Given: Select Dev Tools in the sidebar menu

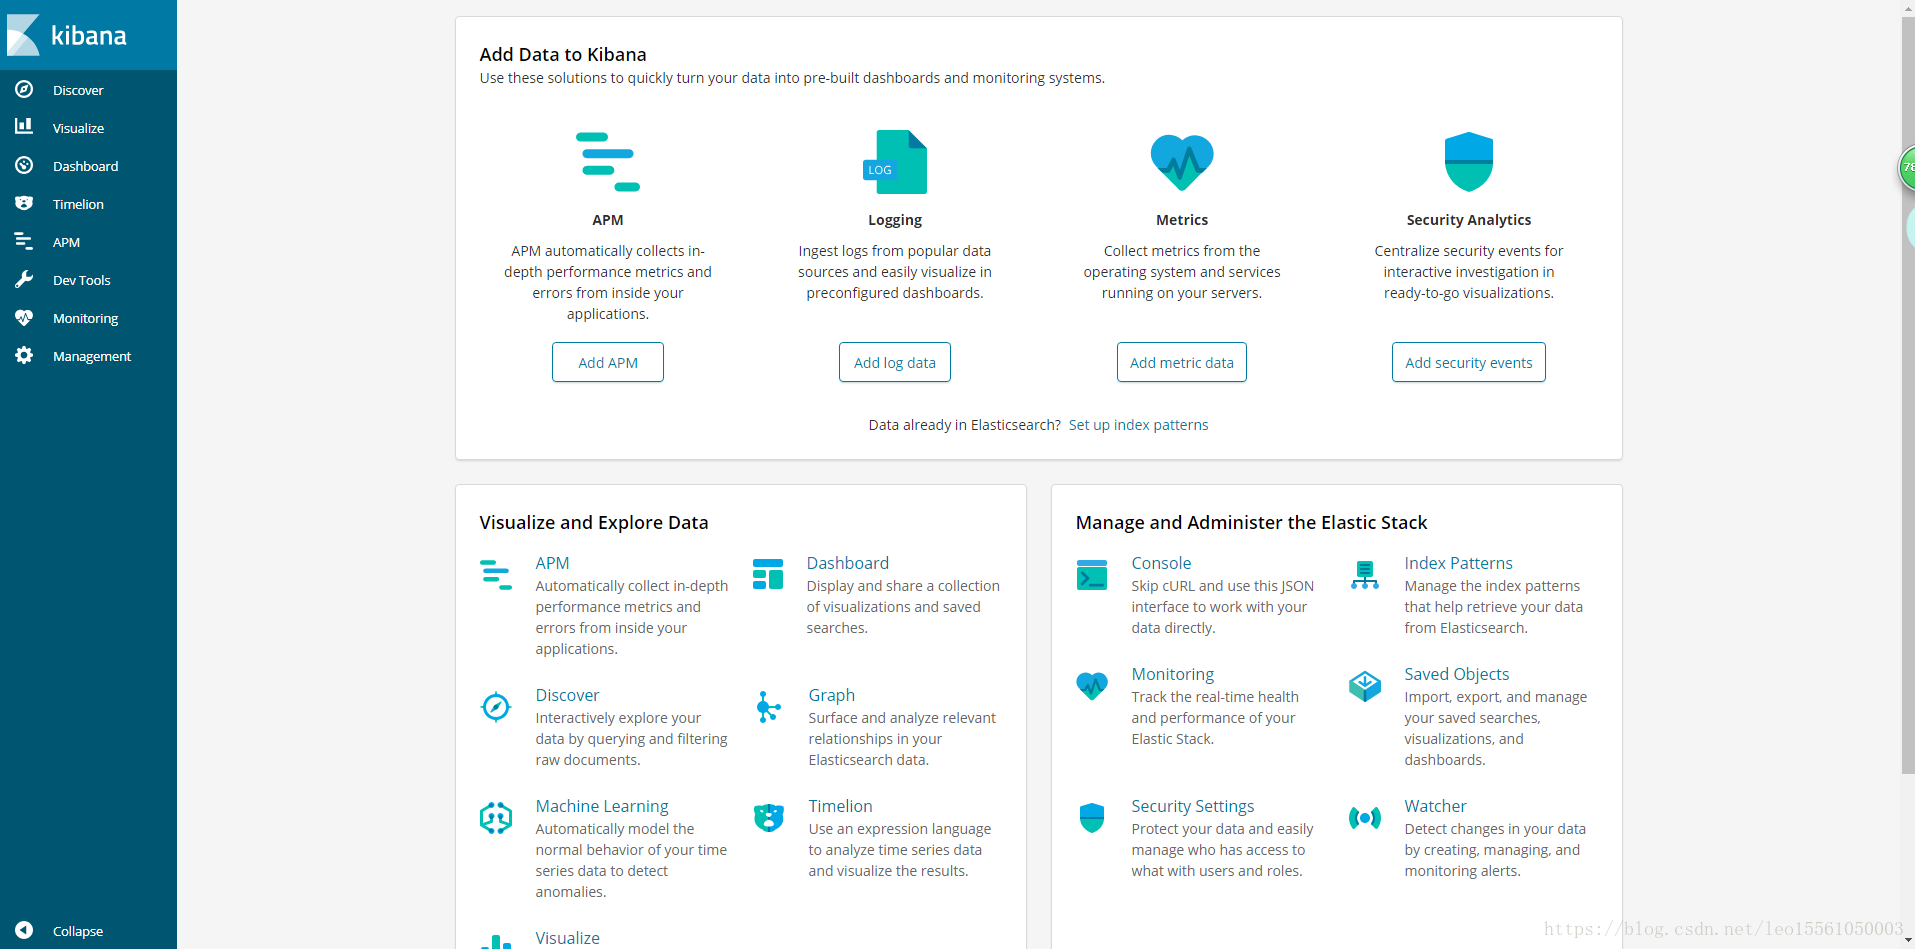Looking at the screenshot, I should [82, 280].
